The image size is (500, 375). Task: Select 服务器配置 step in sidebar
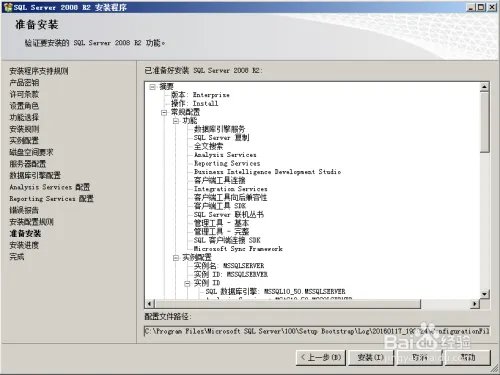[x=28, y=164]
